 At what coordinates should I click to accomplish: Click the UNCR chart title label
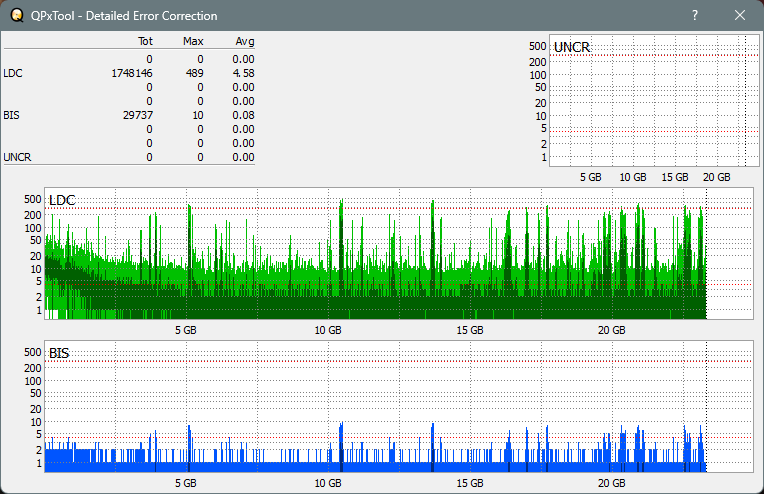click(571, 47)
